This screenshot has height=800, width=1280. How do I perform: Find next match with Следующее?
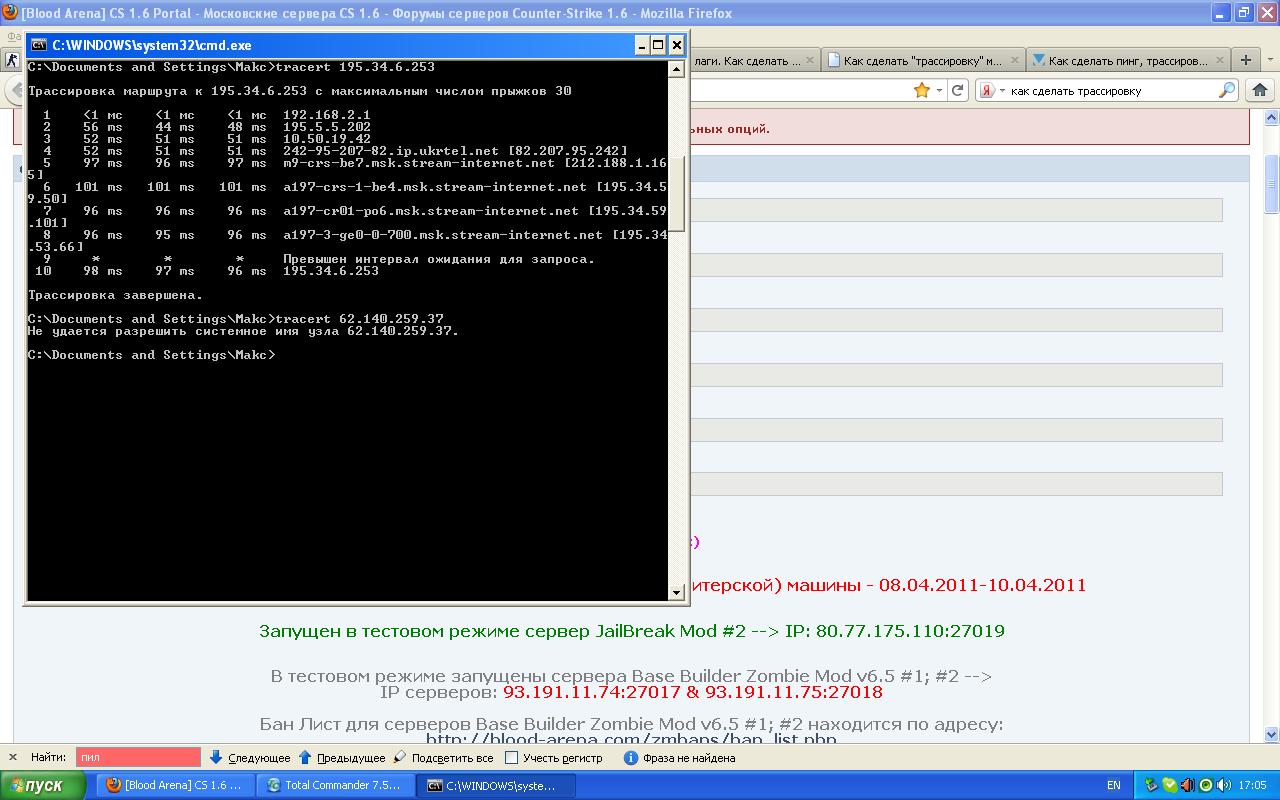point(250,757)
